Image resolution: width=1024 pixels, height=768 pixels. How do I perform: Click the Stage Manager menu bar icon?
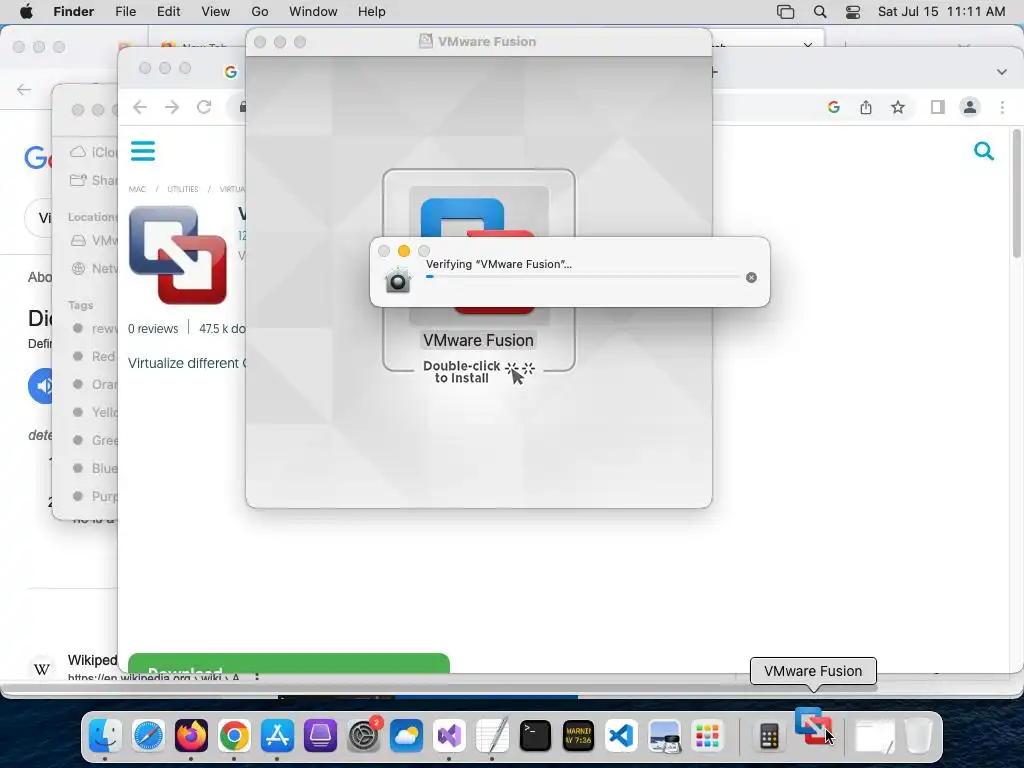click(786, 12)
